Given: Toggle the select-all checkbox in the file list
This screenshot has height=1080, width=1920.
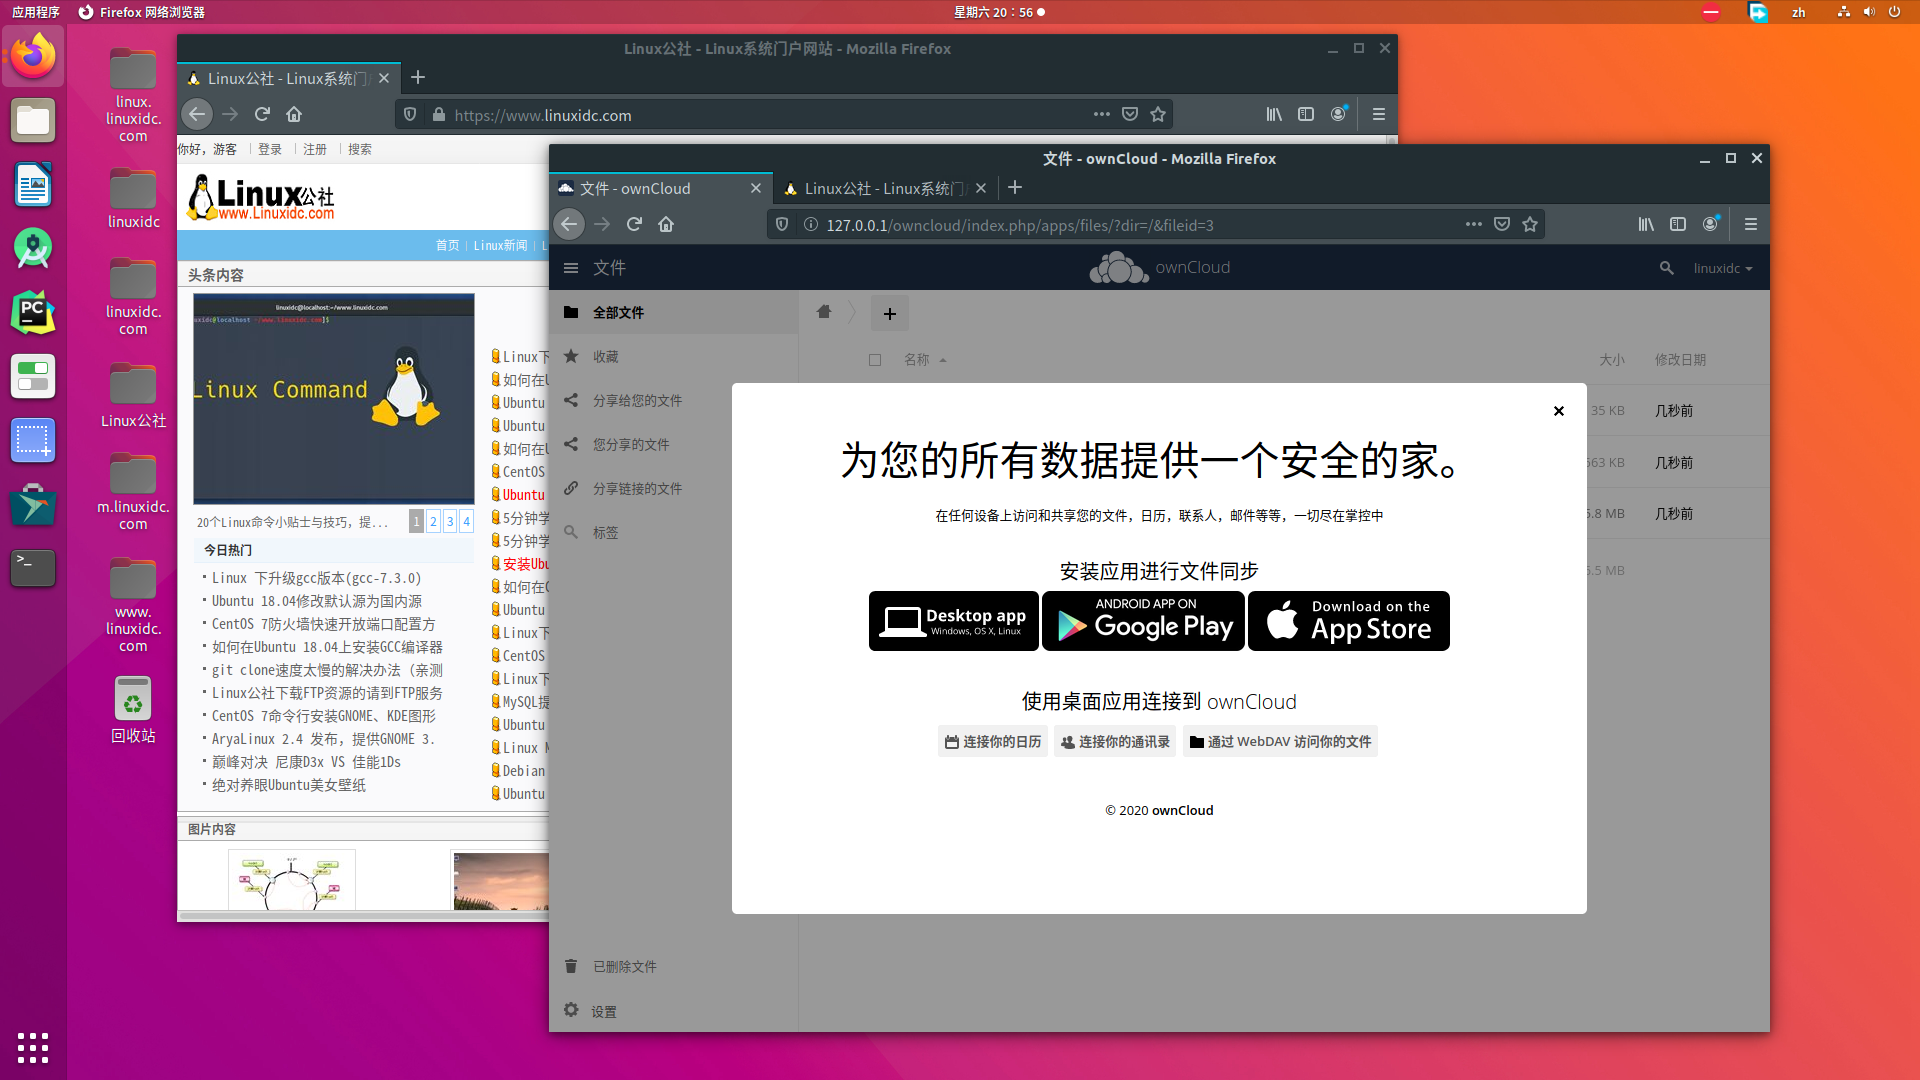Looking at the screenshot, I should point(875,359).
